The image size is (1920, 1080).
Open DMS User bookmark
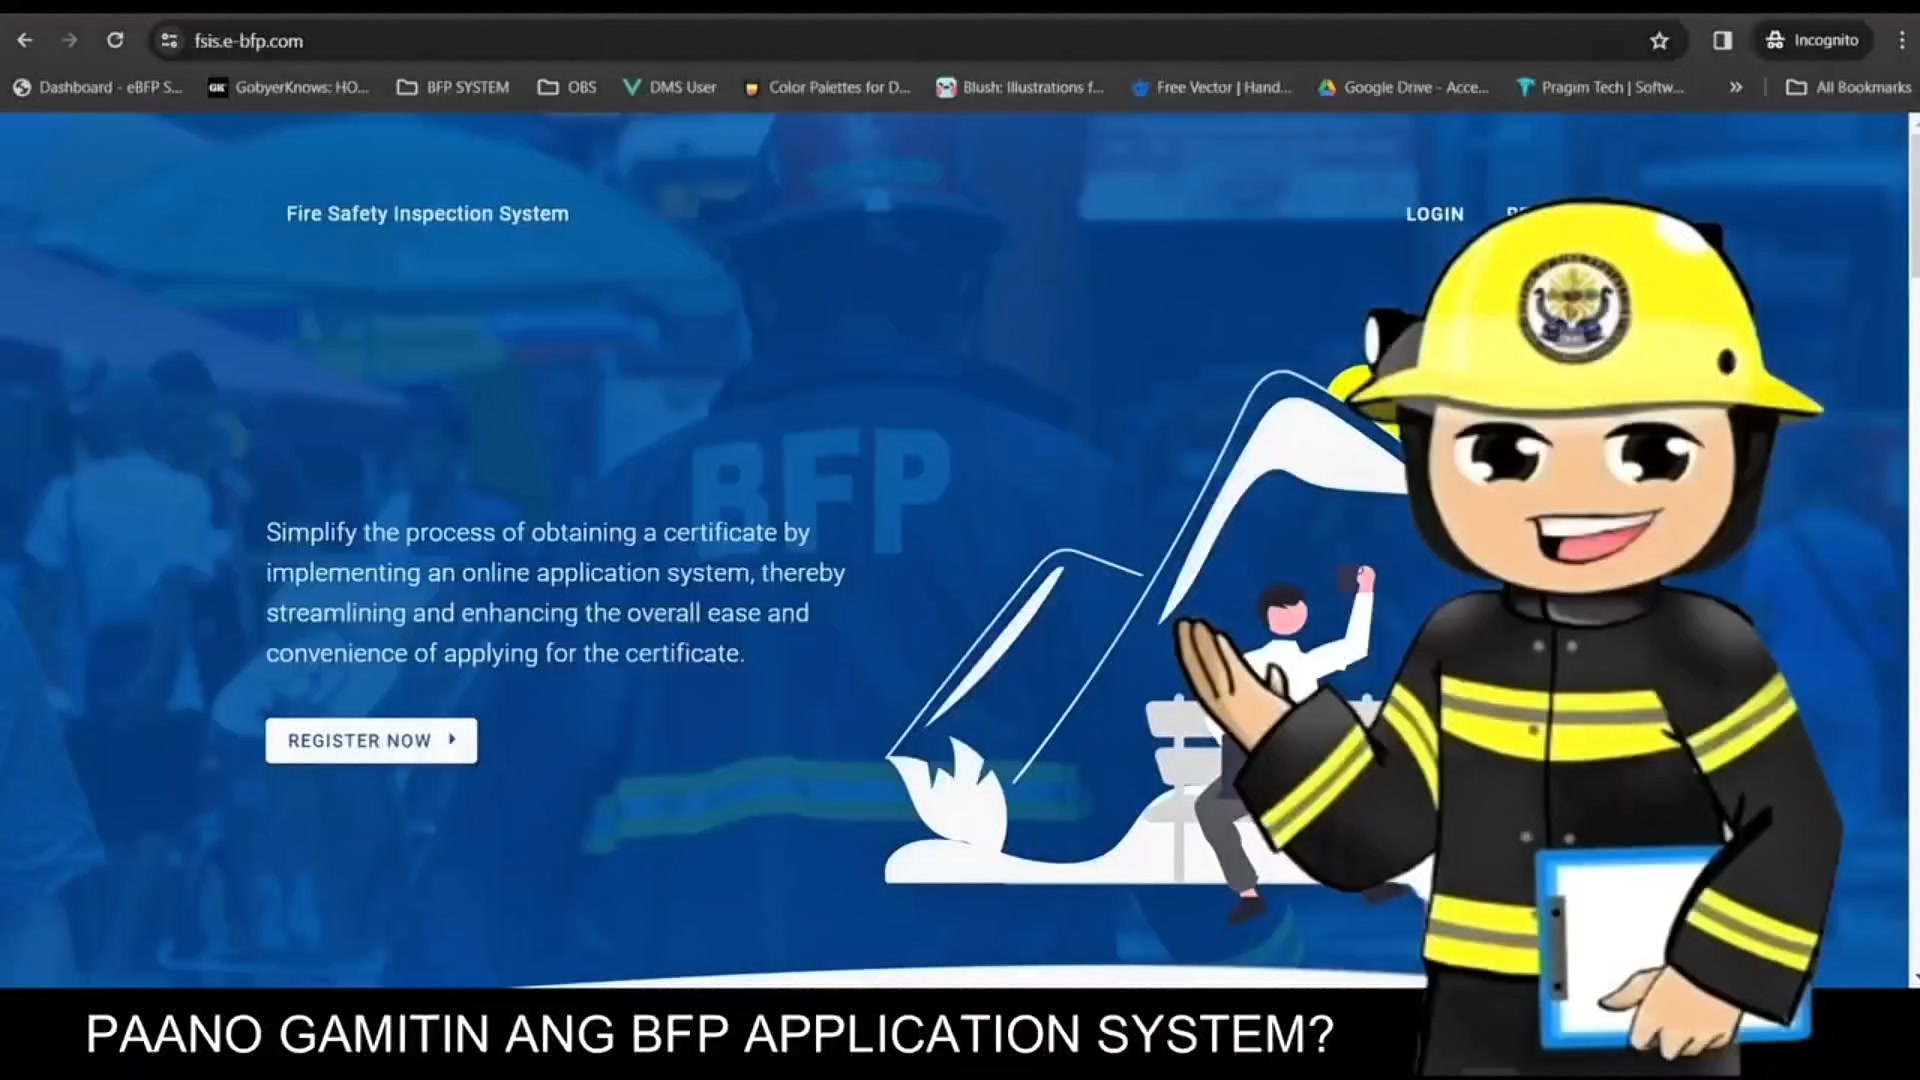tap(670, 87)
